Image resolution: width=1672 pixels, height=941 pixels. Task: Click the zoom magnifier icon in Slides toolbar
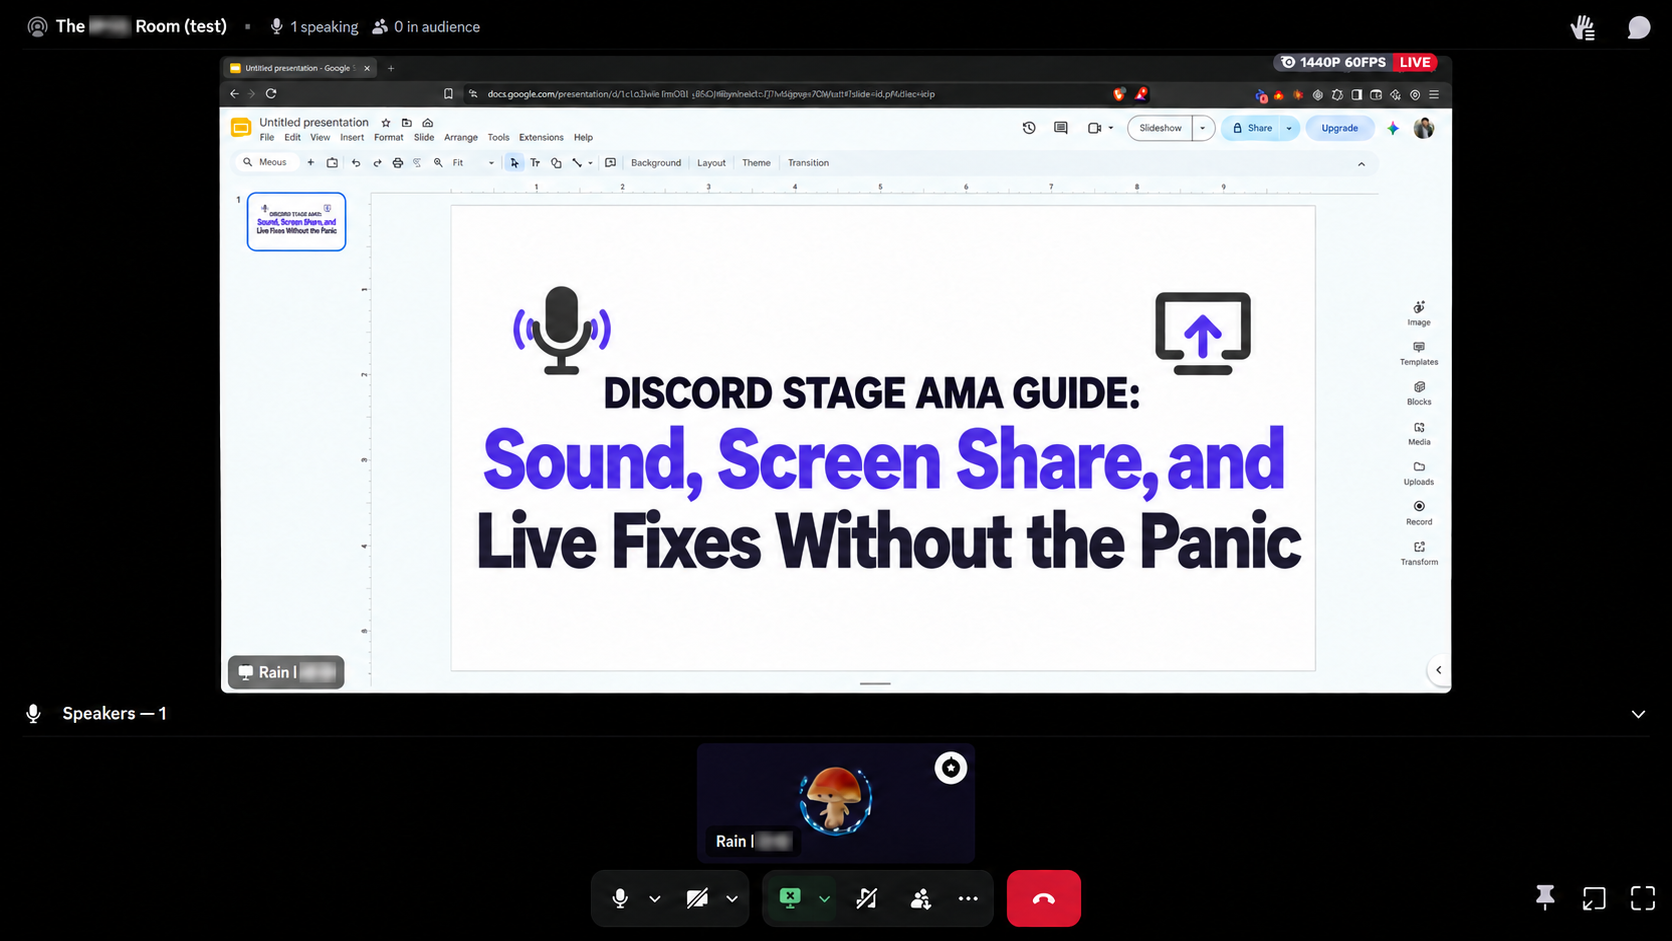[438, 163]
